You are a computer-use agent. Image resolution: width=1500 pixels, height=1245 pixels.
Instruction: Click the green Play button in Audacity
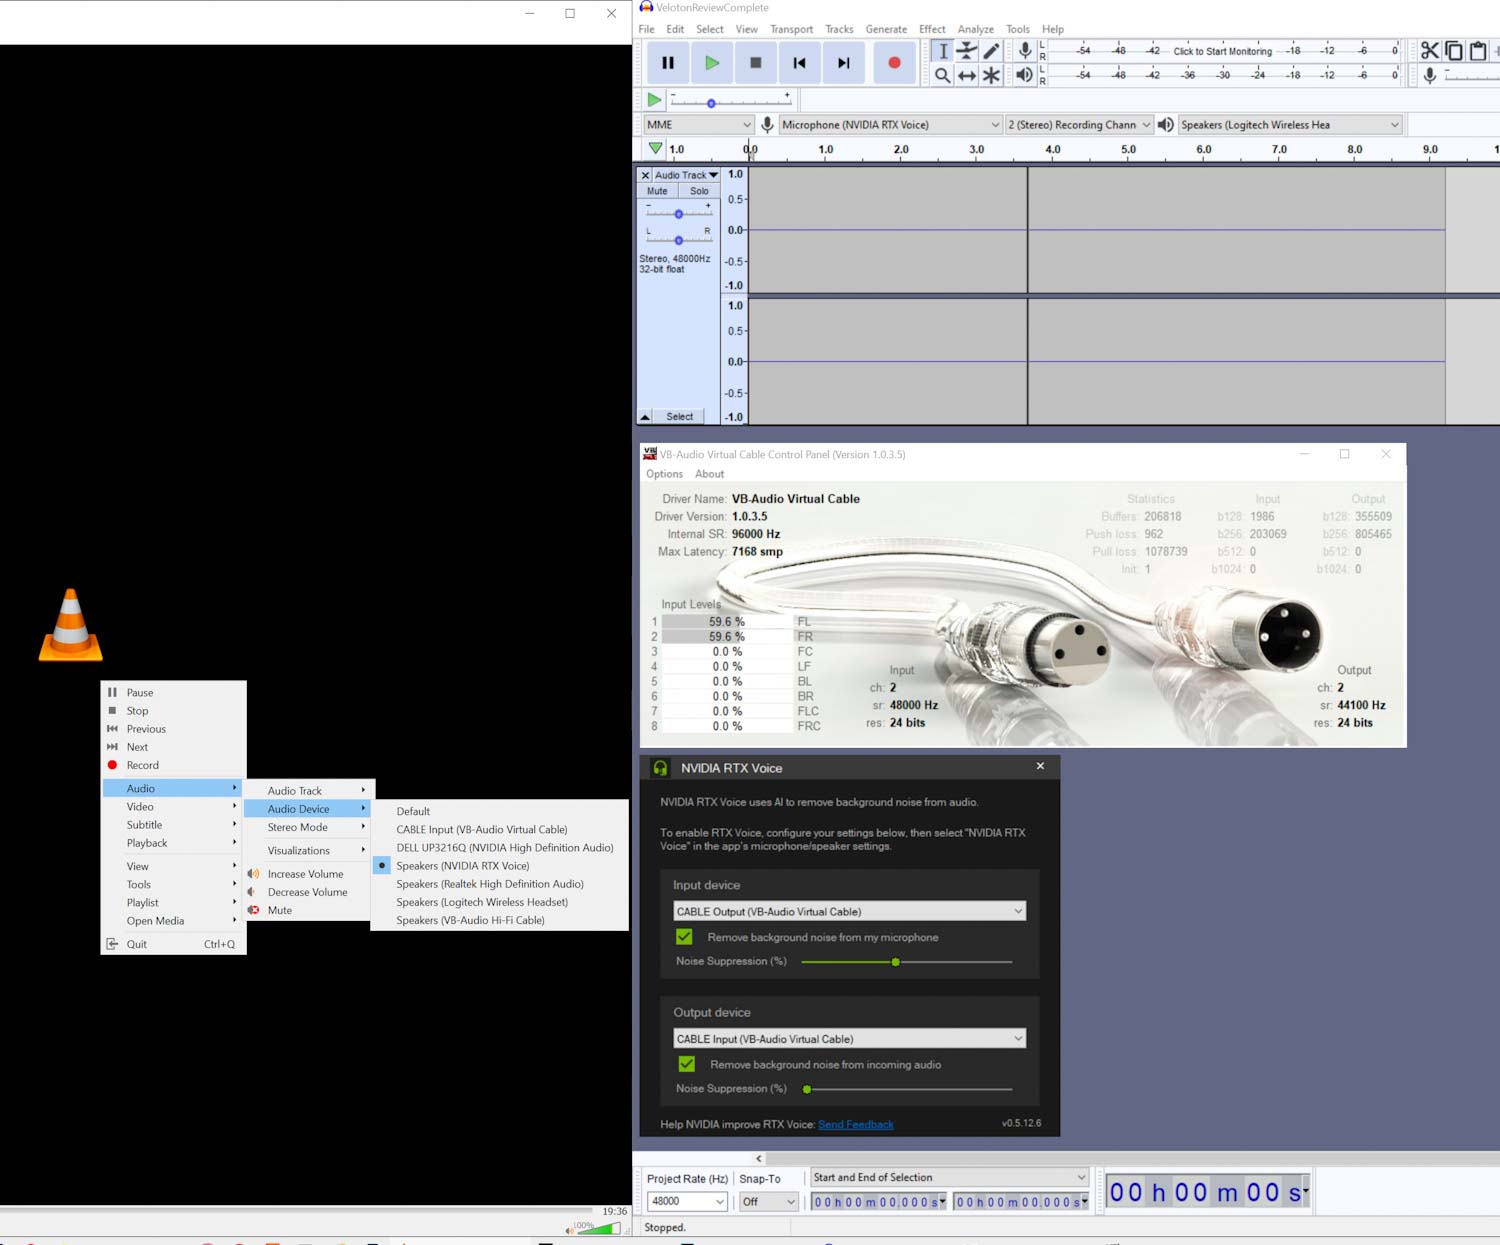click(x=712, y=63)
